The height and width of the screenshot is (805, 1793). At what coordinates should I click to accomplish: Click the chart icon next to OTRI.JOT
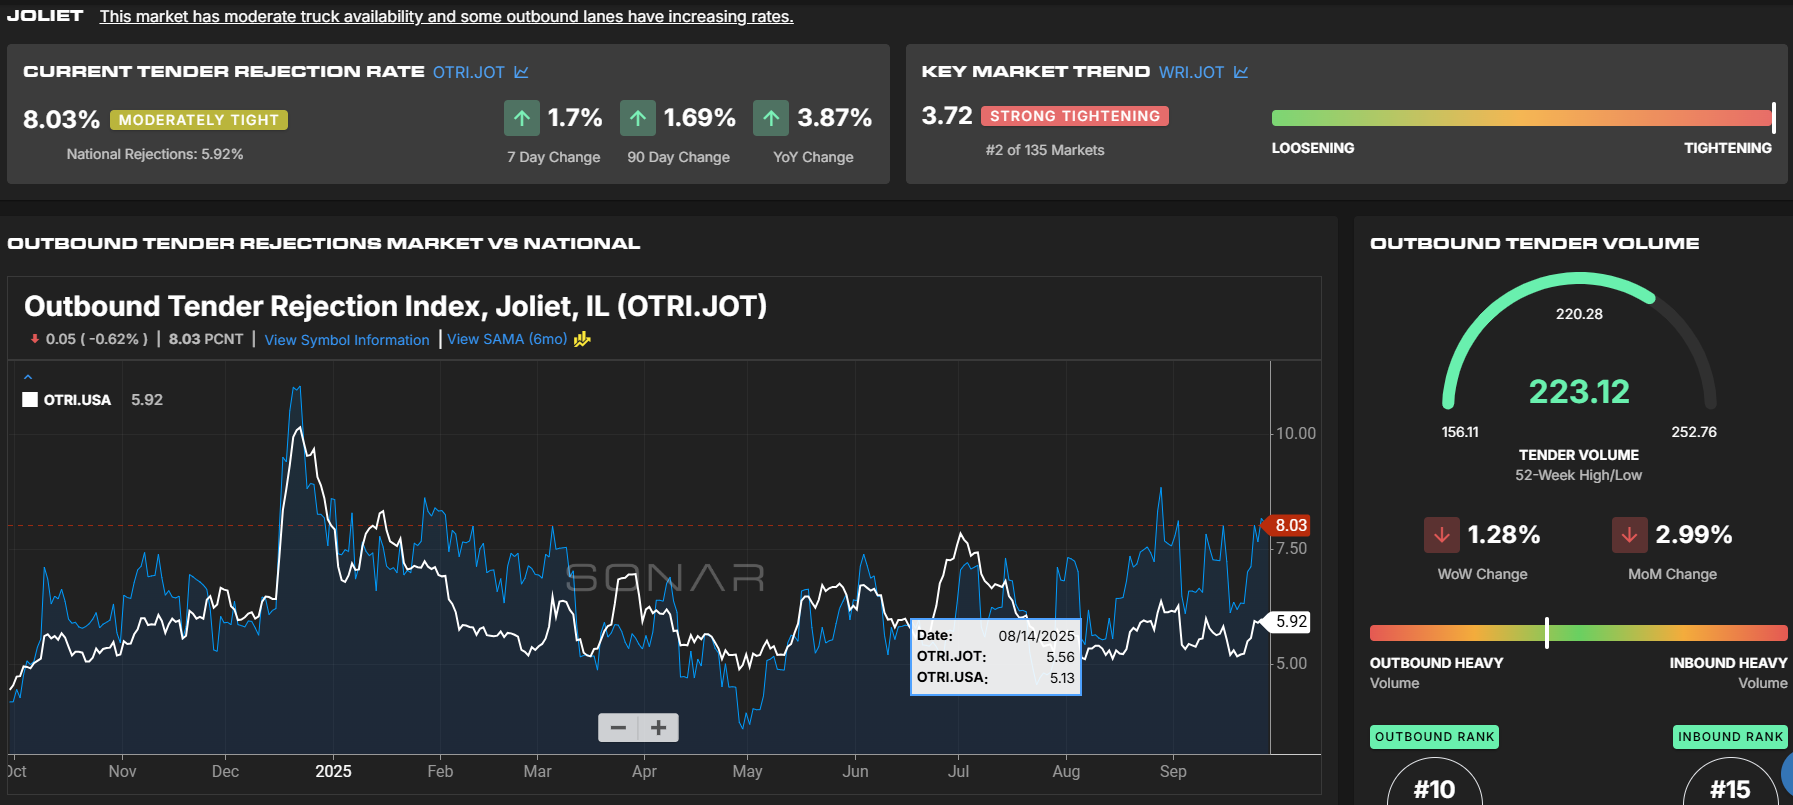tap(521, 72)
